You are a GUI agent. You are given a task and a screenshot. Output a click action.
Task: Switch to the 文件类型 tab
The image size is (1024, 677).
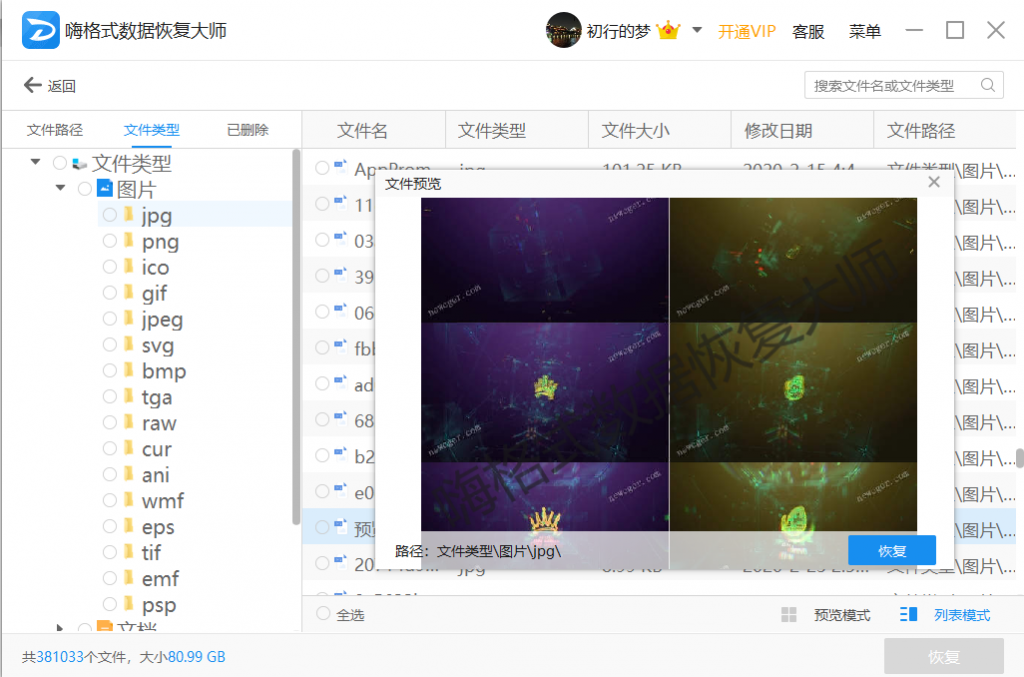(x=152, y=130)
